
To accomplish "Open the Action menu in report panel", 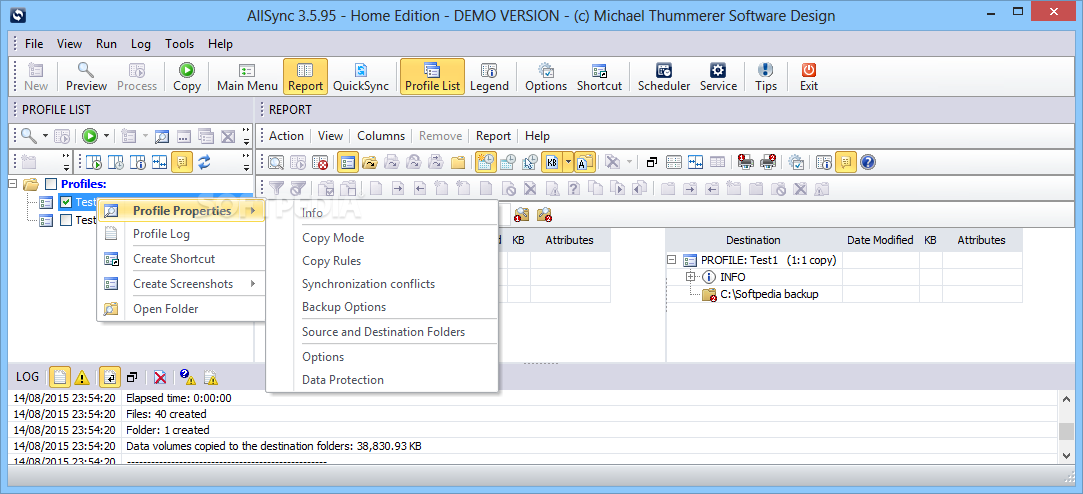I will click(286, 136).
